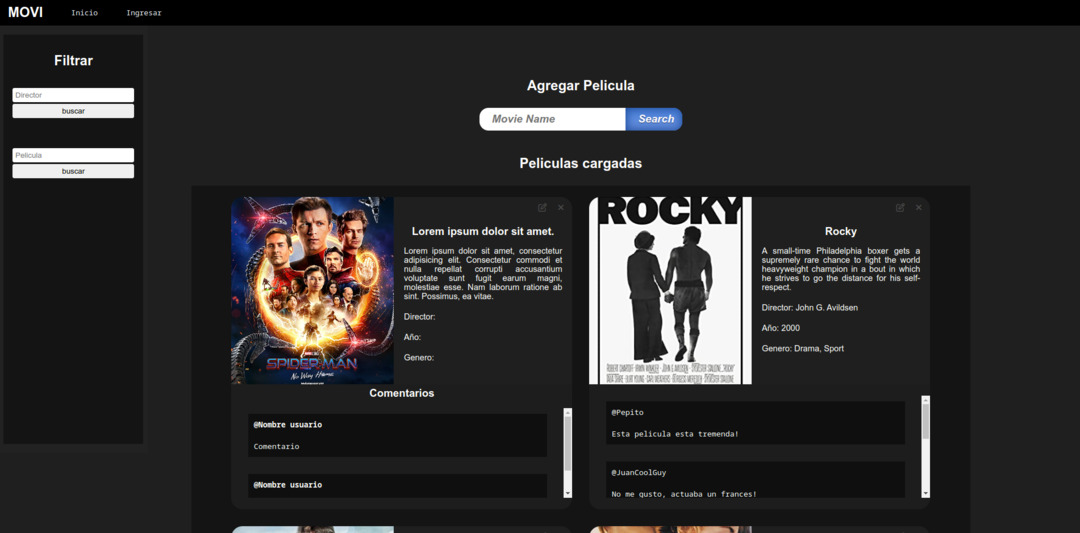
Task: Open the Inicio nav link
Action: coord(85,13)
